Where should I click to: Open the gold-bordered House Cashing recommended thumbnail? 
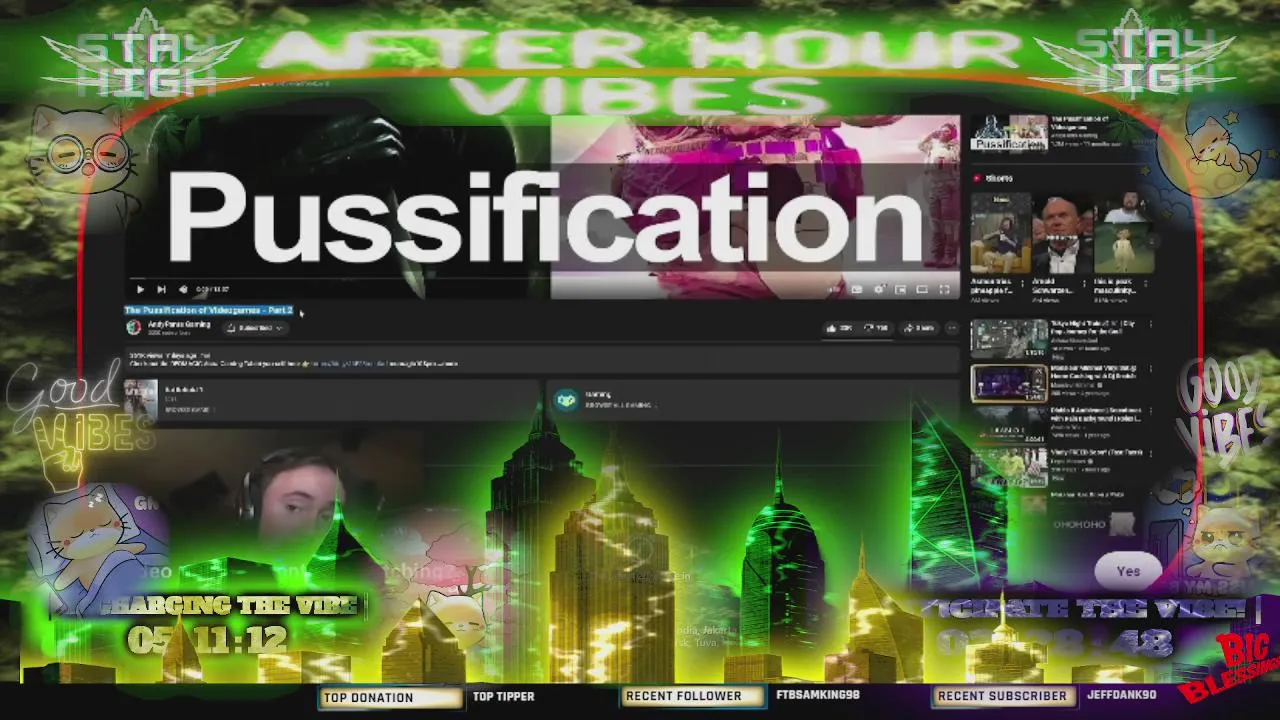pyautogui.click(x=1009, y=383)
